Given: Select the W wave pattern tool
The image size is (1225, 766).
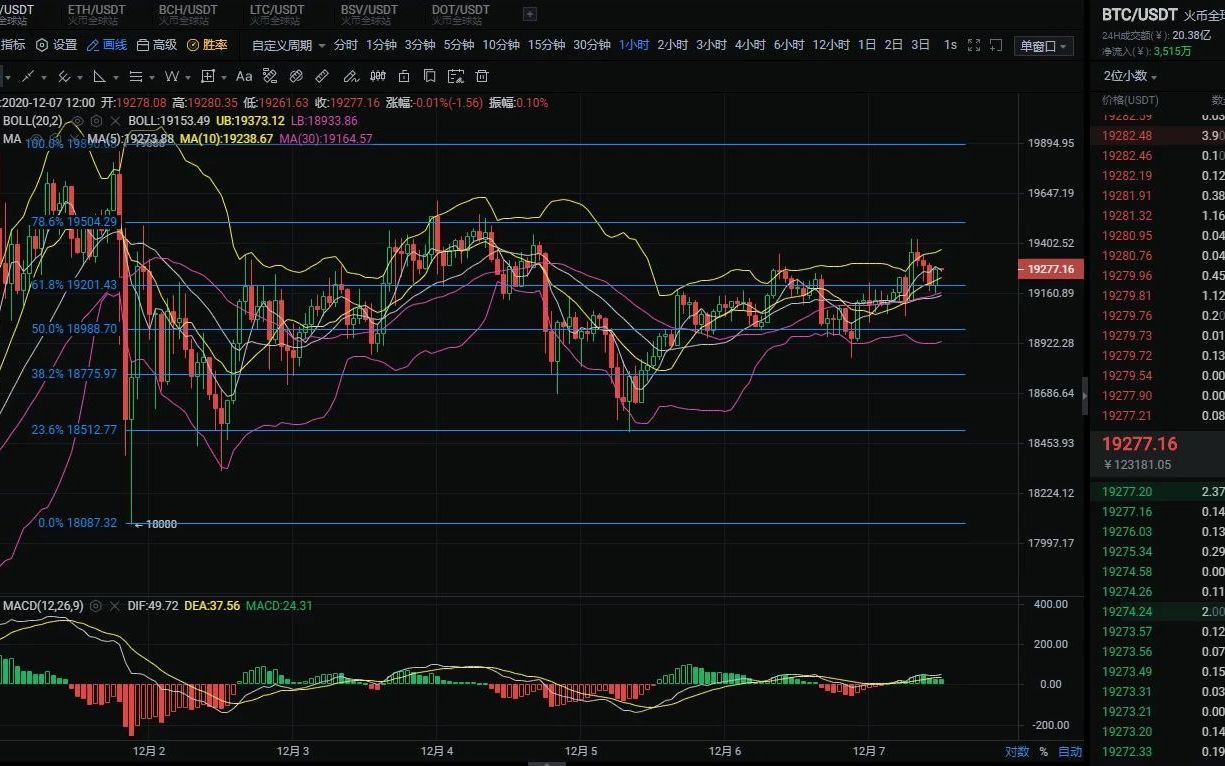Looking at the screenshot, I should [x=172, y=77].
